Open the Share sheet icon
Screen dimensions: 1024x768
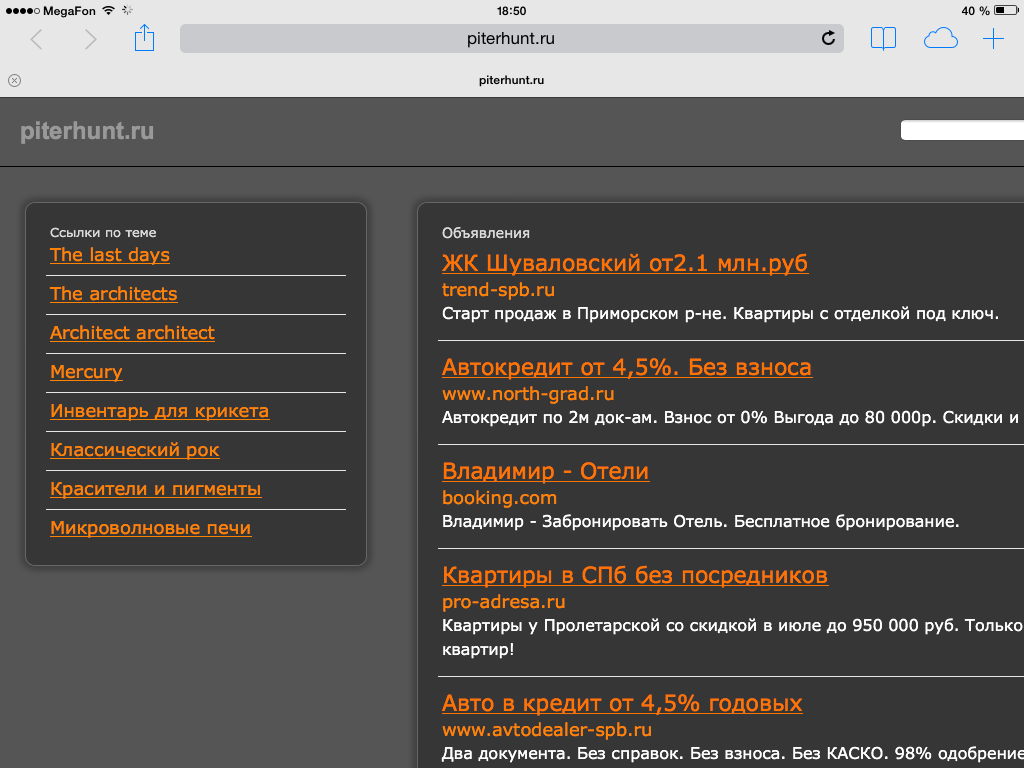[145, 39]
